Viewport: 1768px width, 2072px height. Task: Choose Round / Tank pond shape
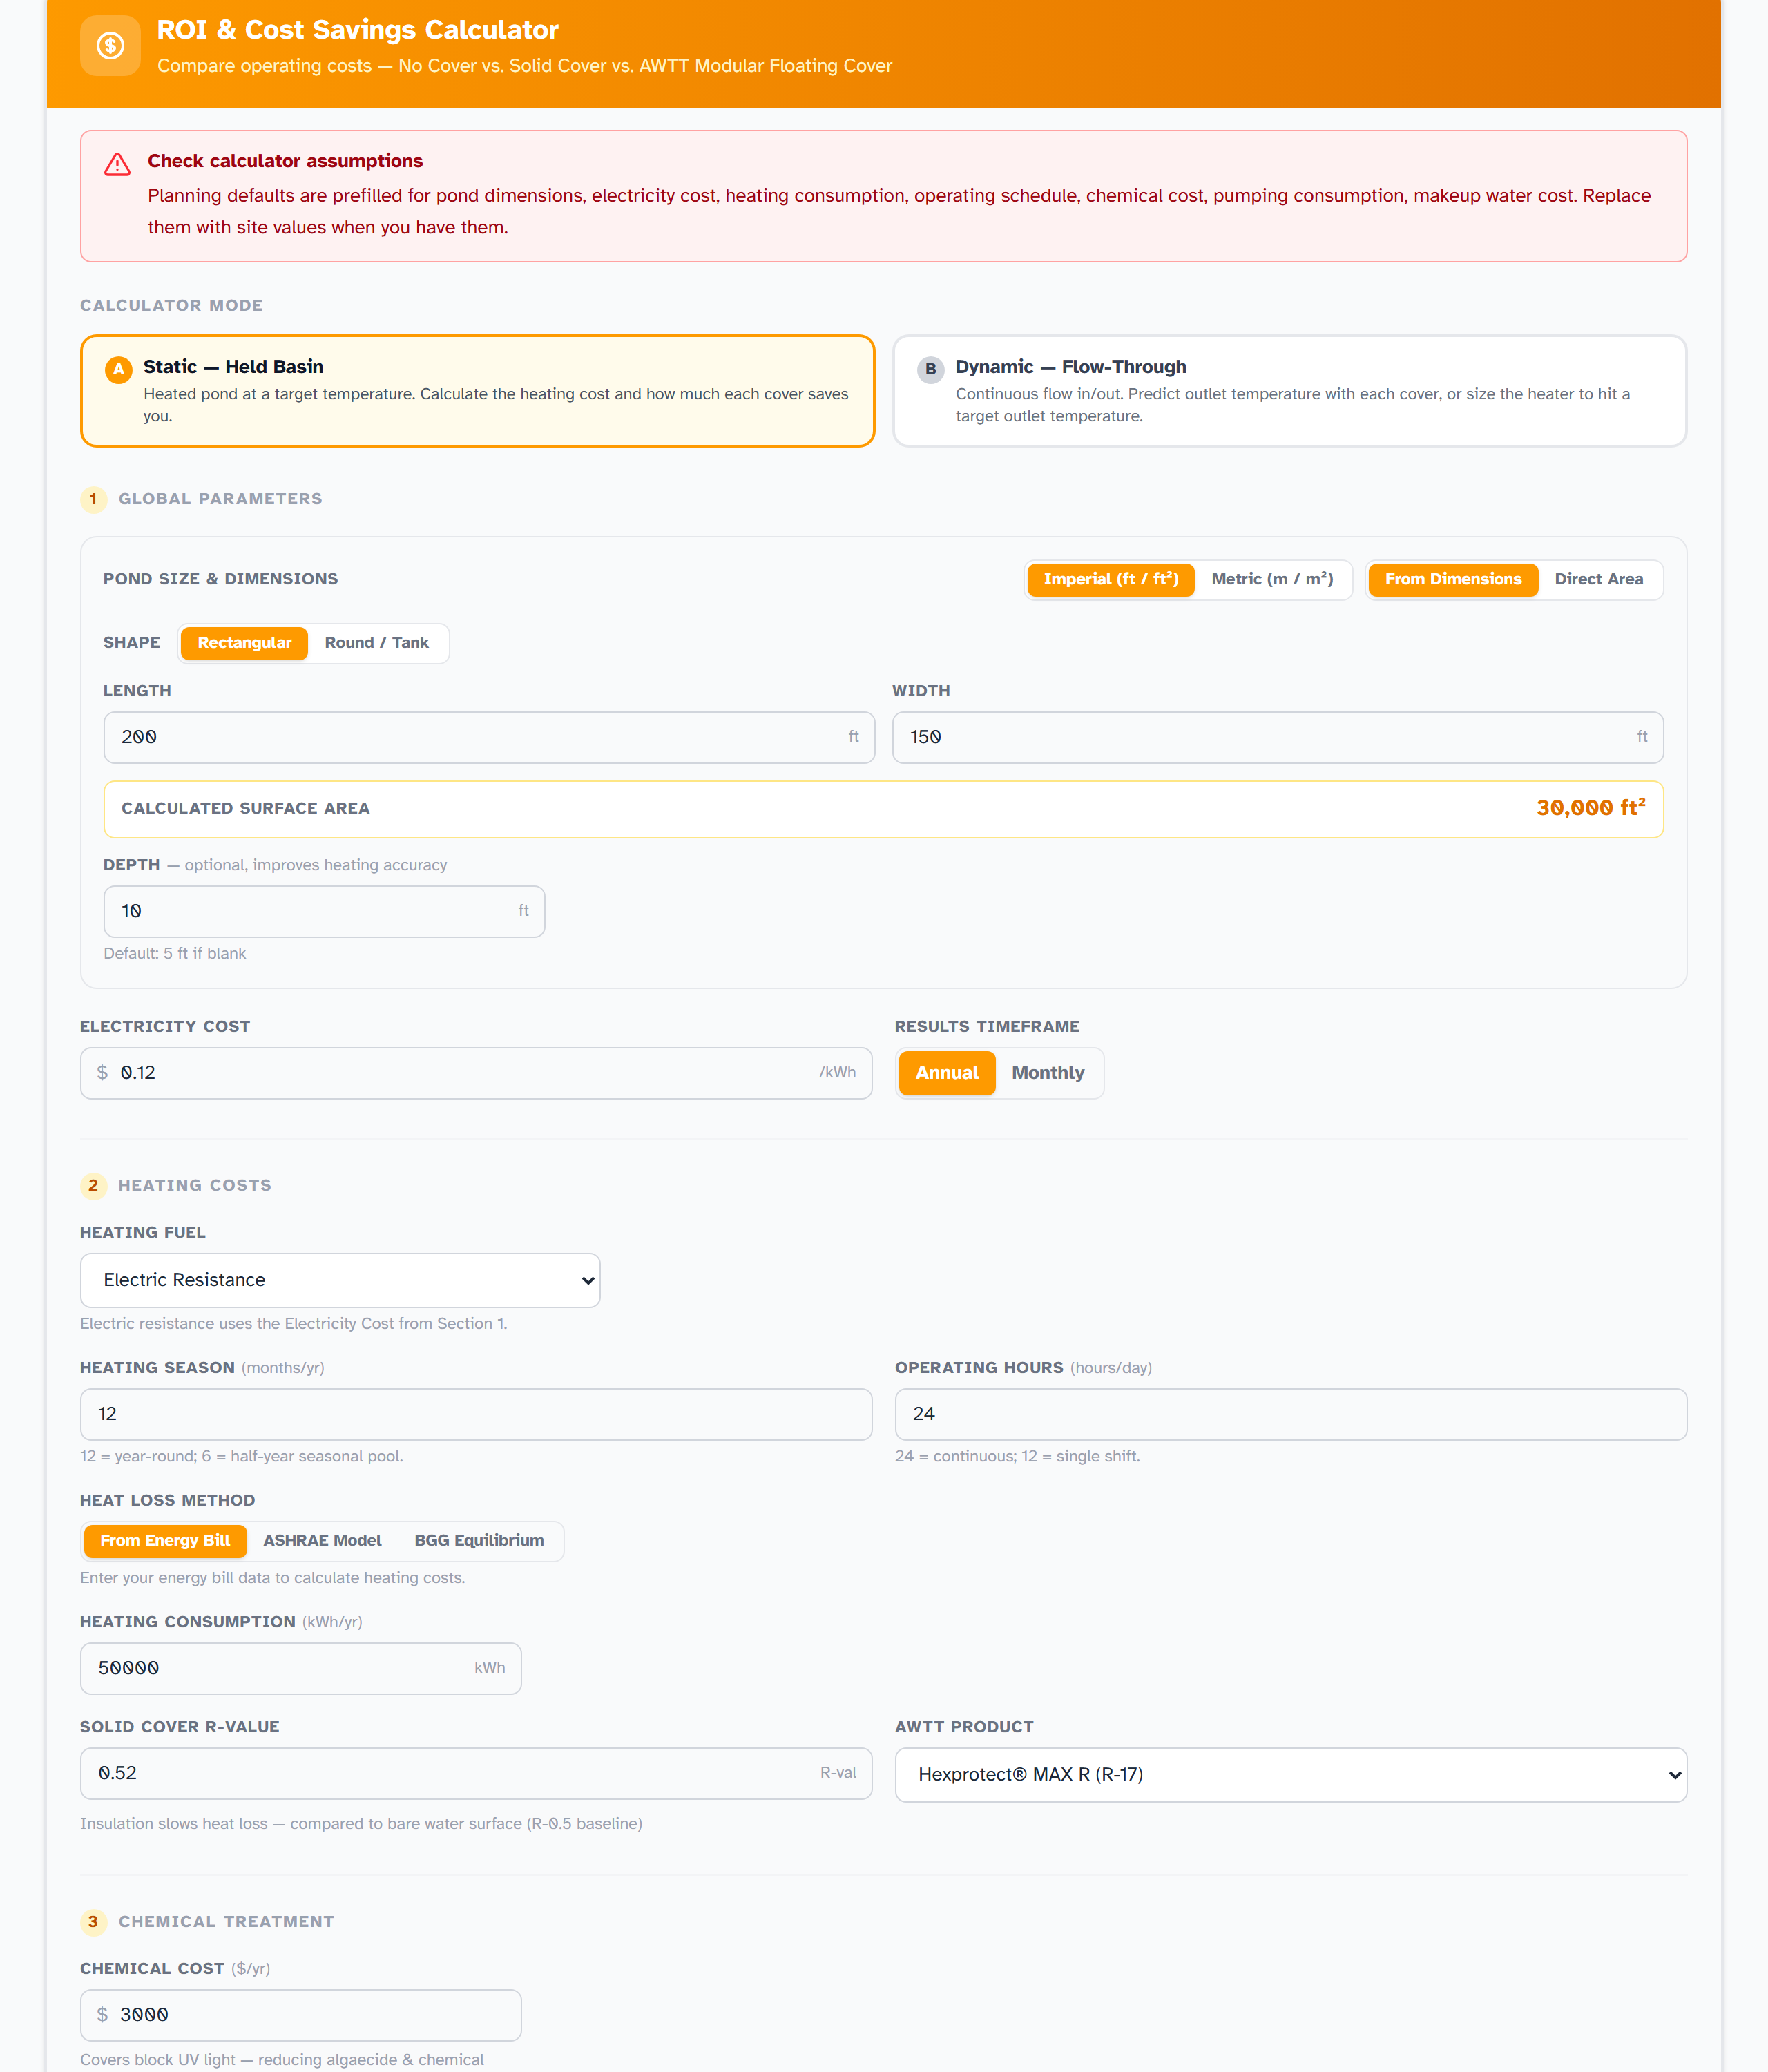click(x=377, y=643)
